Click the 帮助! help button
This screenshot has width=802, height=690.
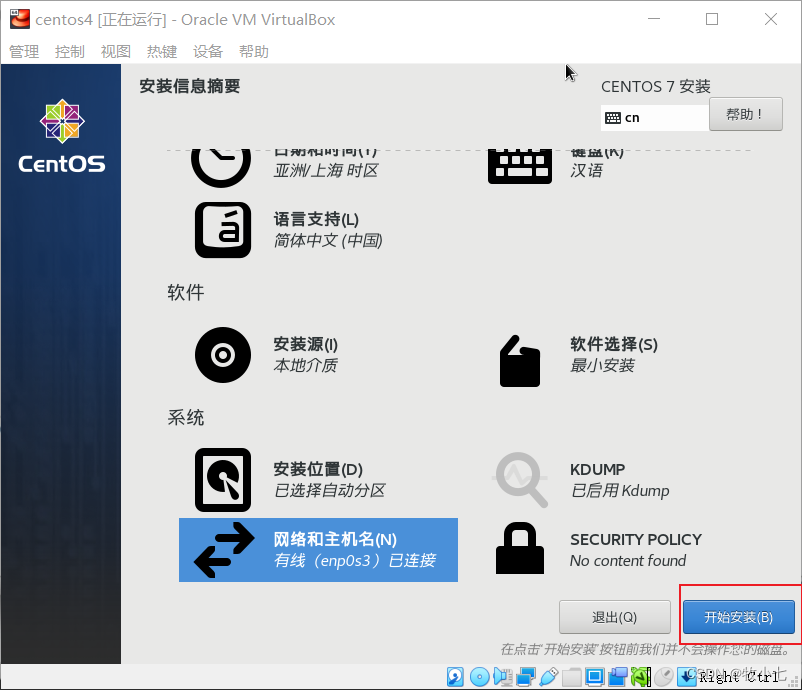(x=745, y=114)
